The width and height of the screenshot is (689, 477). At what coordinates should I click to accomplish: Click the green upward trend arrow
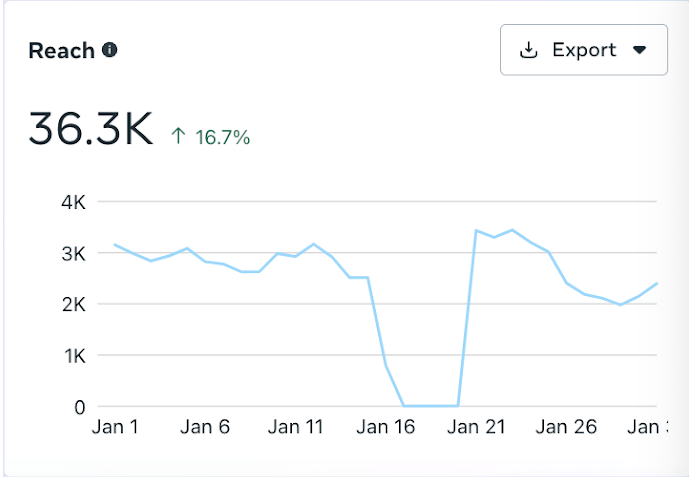click(x=178, y=137)
